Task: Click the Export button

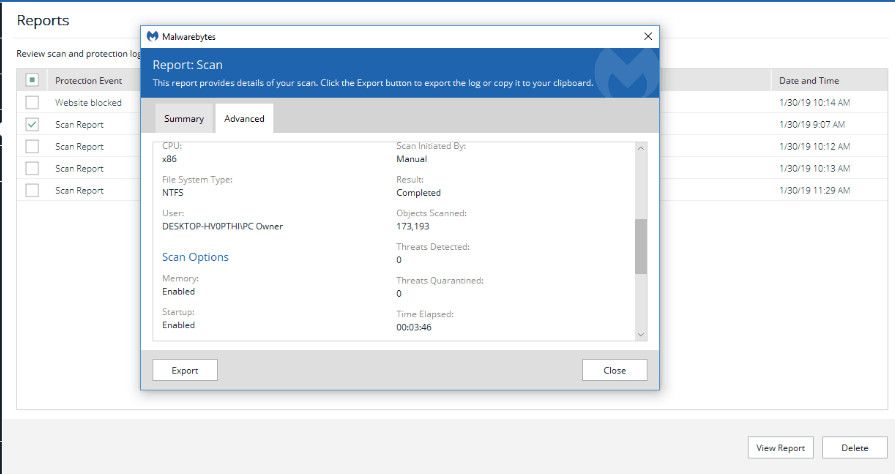Action: (185, 370)
